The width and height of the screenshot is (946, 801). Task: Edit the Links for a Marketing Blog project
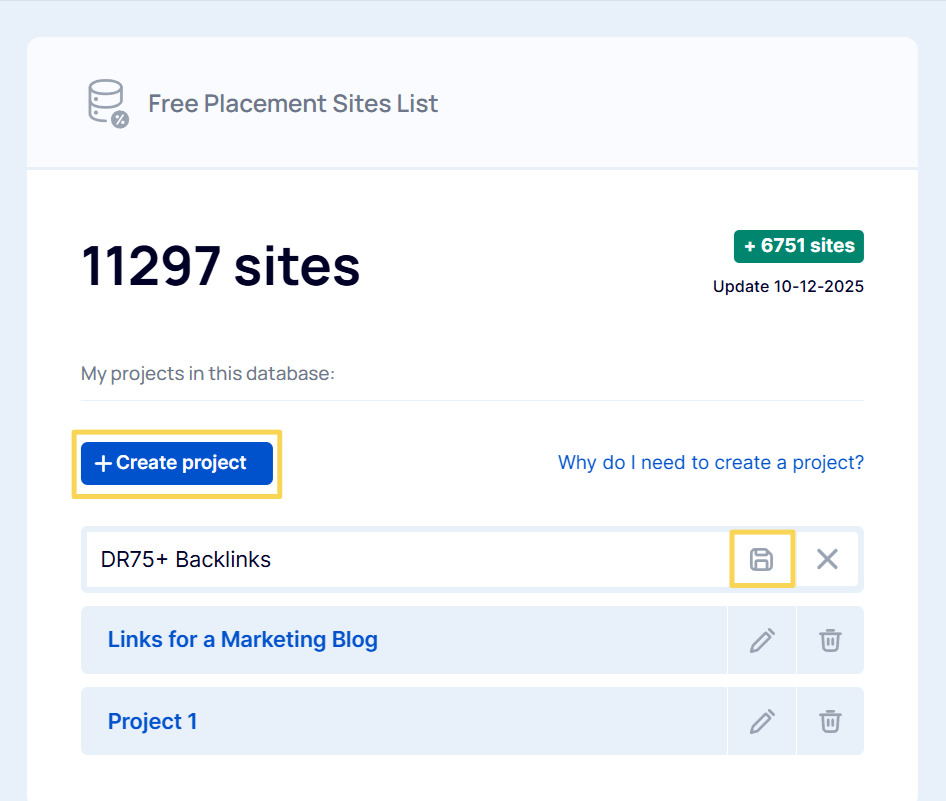(762, 640)
